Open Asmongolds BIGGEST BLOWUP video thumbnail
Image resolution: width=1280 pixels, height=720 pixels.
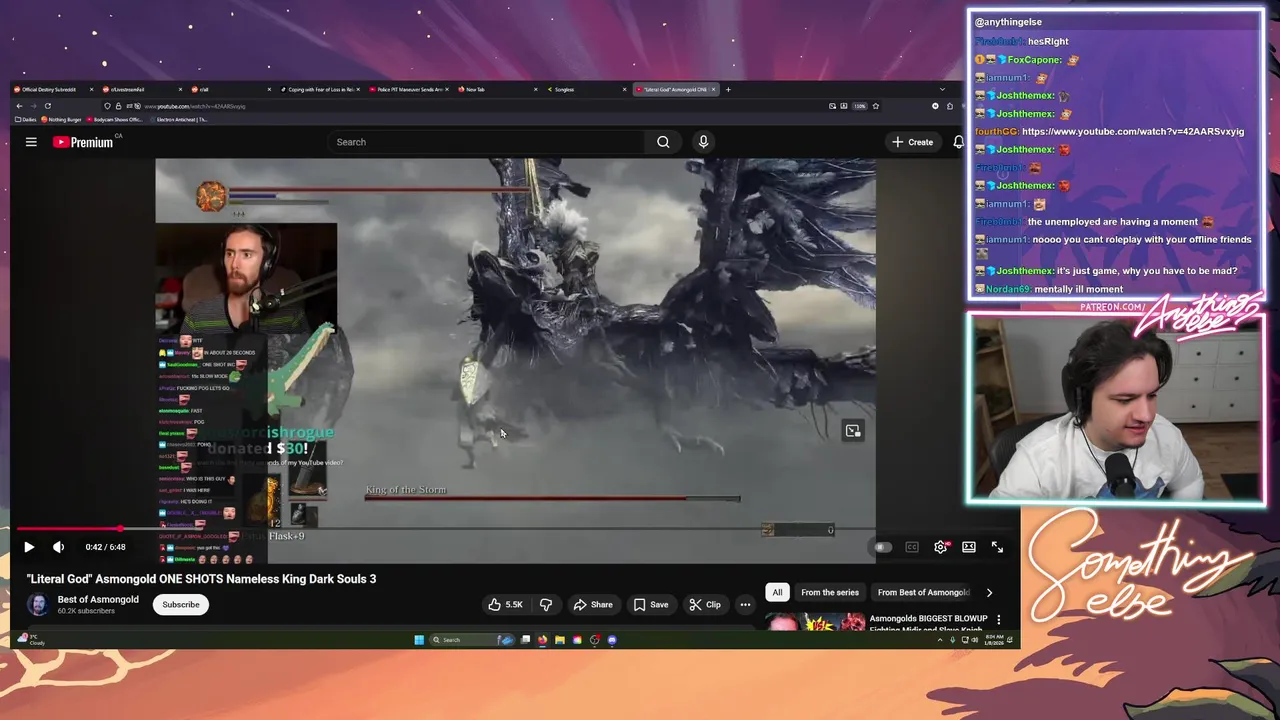pyautogui.click(x=816, y=622)
